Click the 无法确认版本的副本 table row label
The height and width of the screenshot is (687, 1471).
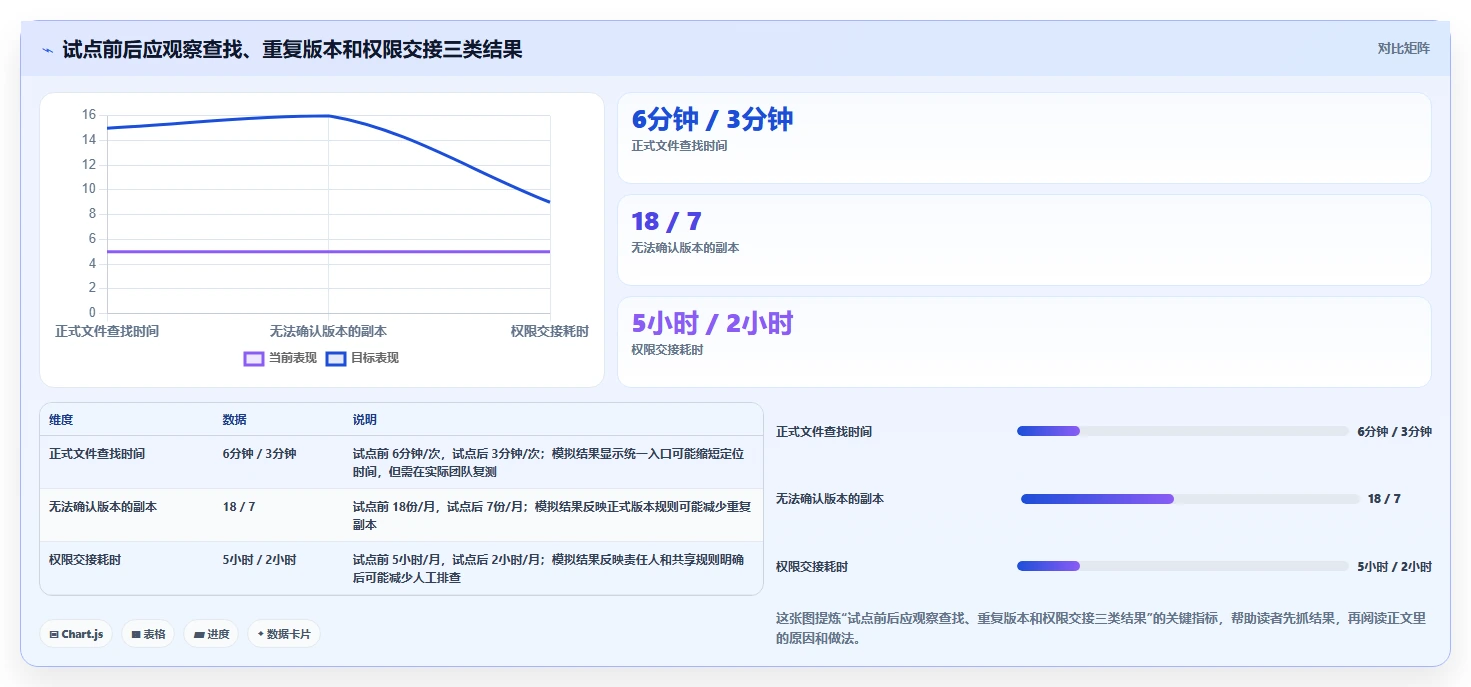coord(103,507)
